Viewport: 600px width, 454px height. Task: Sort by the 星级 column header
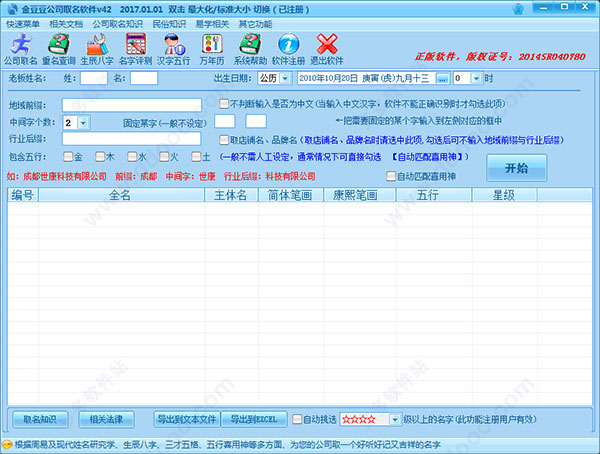[x=504, y=195]
